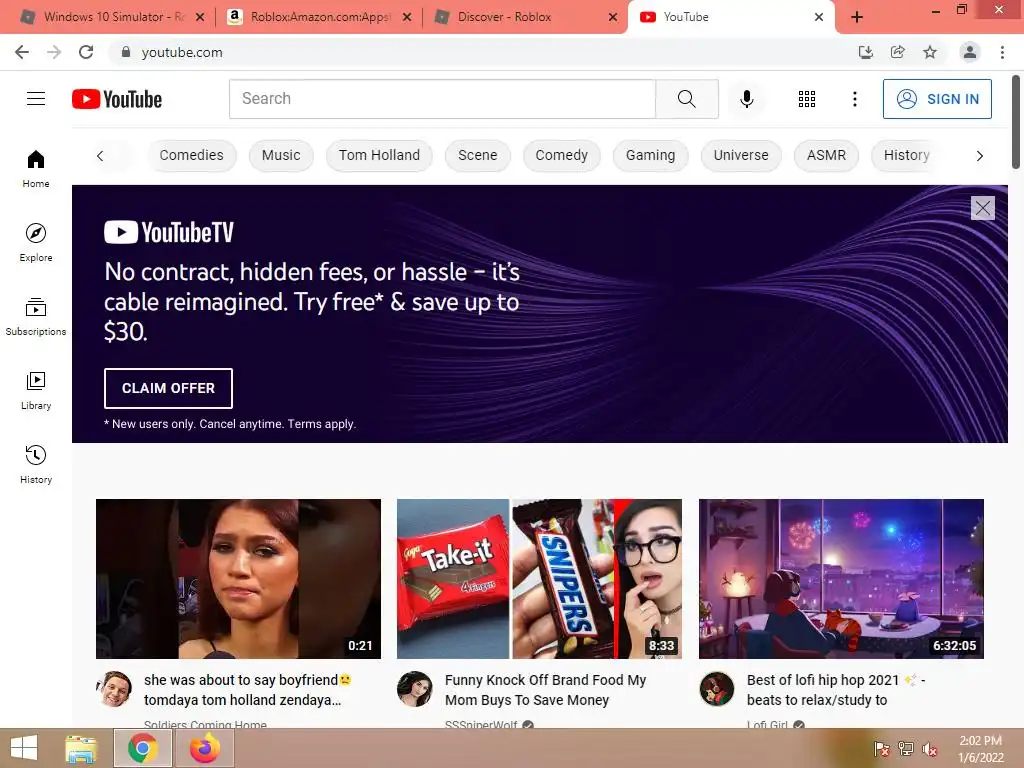The width and height of the screenshot is (1024, 768).
Task: Share this page icon
Action: (x=897, y=52)
